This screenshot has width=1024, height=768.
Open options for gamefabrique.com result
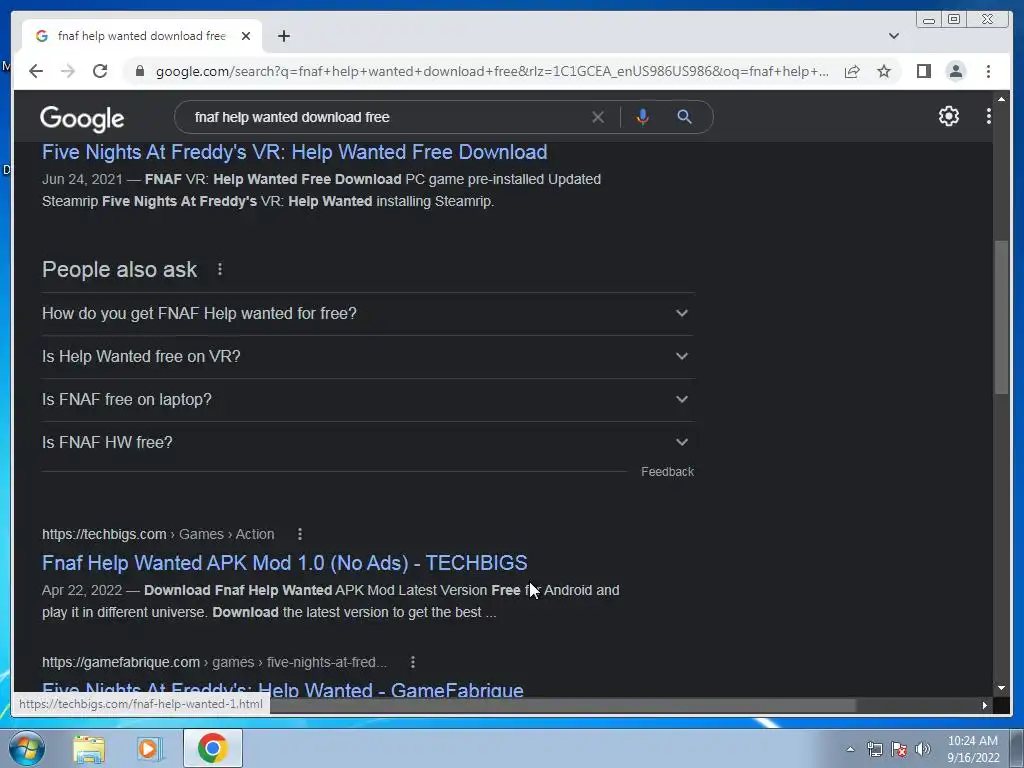click(413, 662)
